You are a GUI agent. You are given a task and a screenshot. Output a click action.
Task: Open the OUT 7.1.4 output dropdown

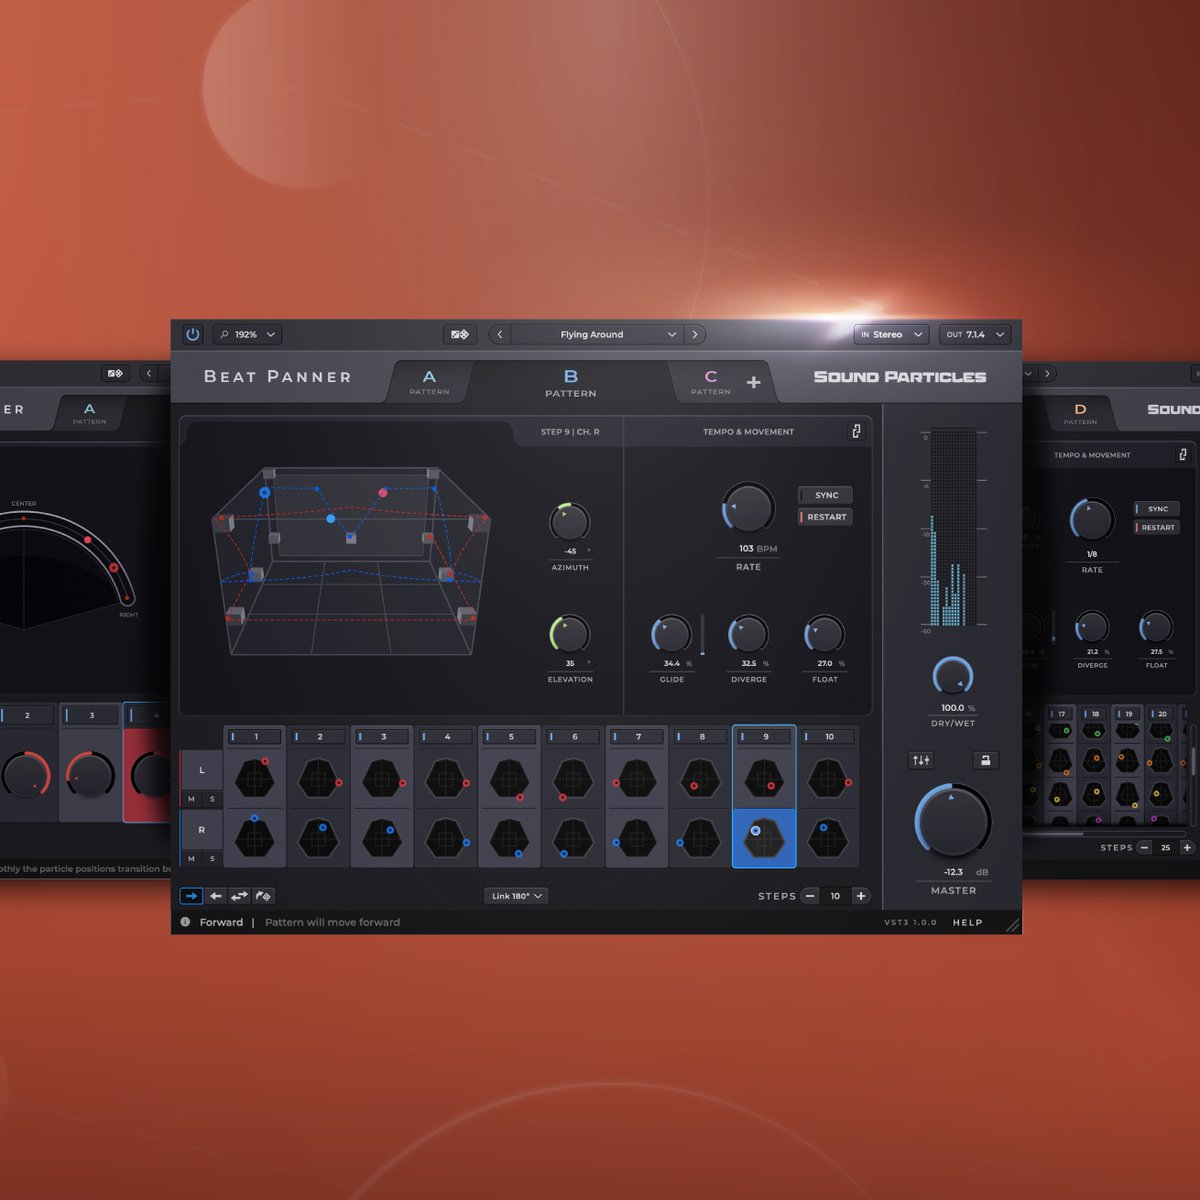coord(976,334)
